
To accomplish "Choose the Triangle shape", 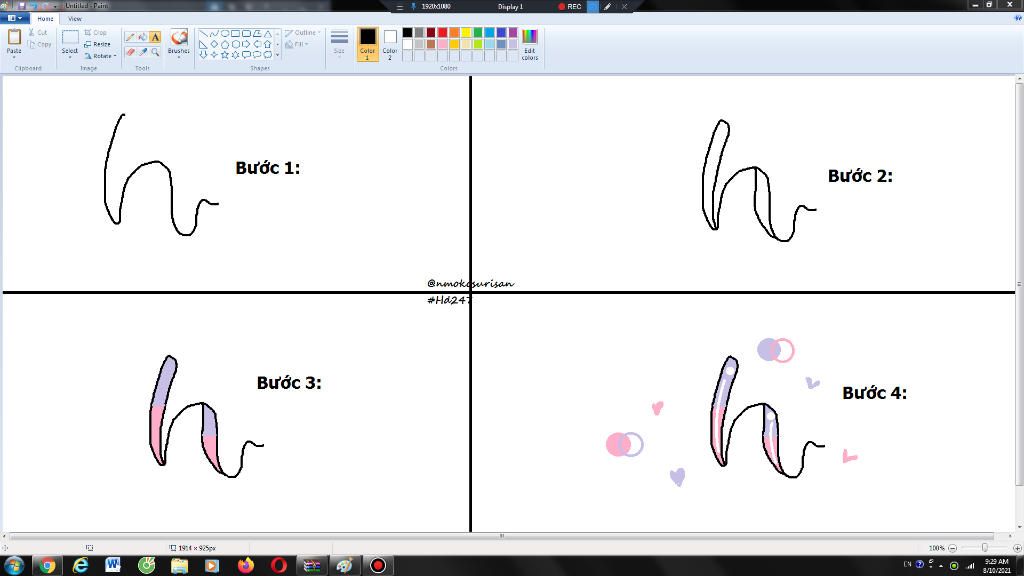I will click(268, 33).
